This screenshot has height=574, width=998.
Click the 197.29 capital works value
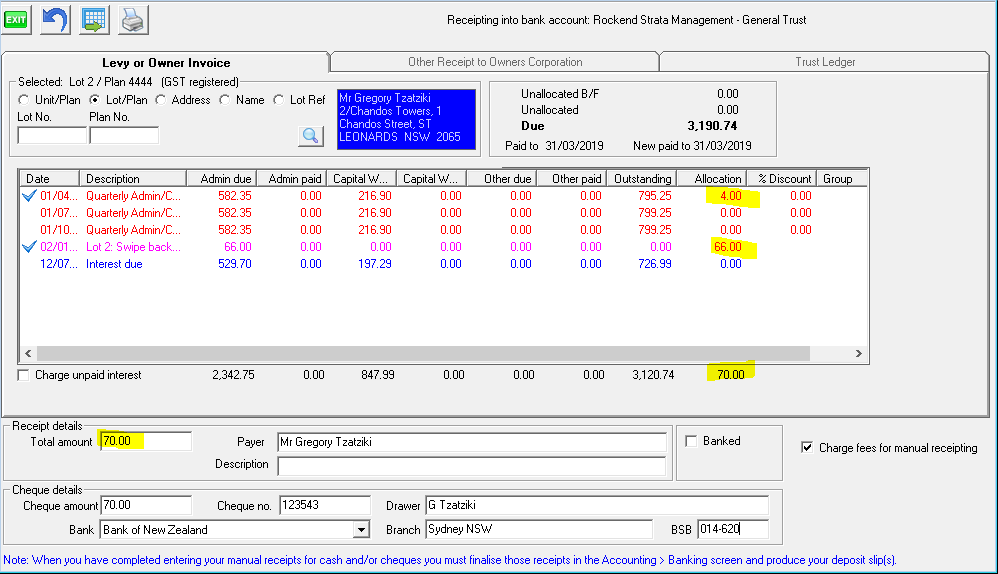[x=374, y=263]
